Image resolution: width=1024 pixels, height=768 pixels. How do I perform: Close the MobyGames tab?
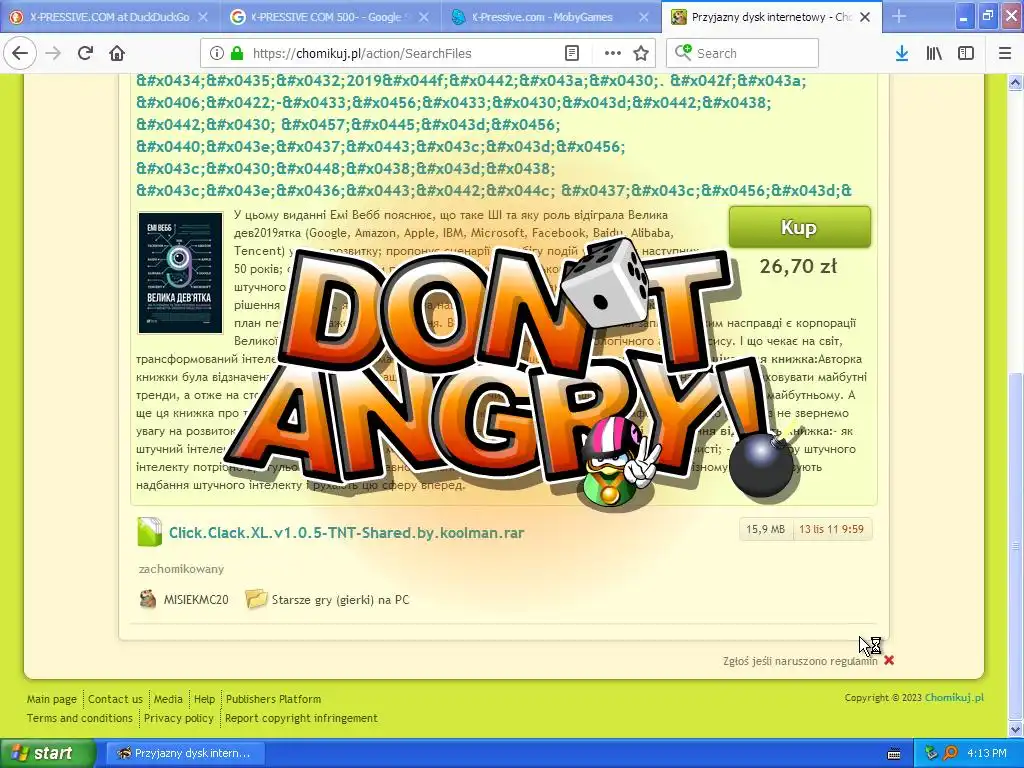(644, 18)
